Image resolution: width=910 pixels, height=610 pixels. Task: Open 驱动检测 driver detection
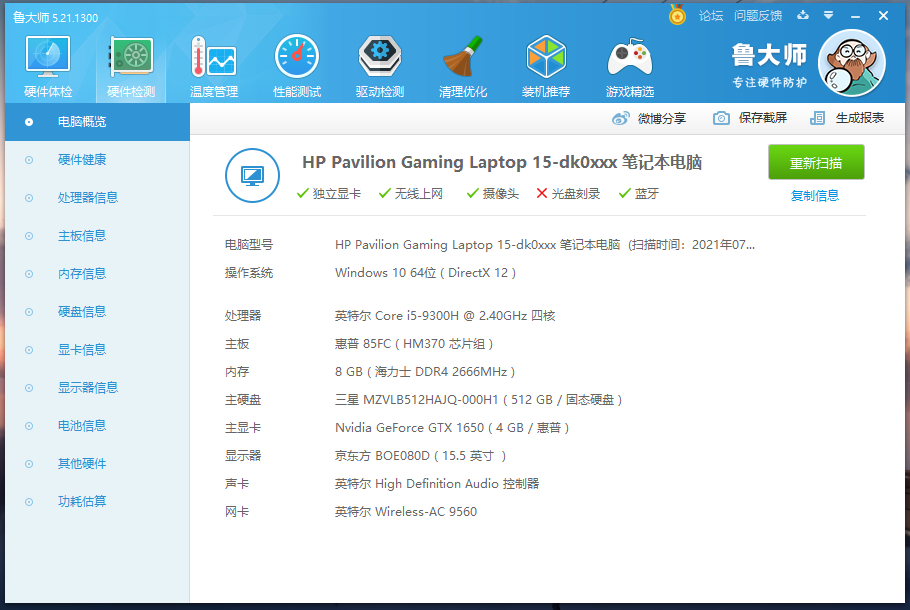coord(380,66)
